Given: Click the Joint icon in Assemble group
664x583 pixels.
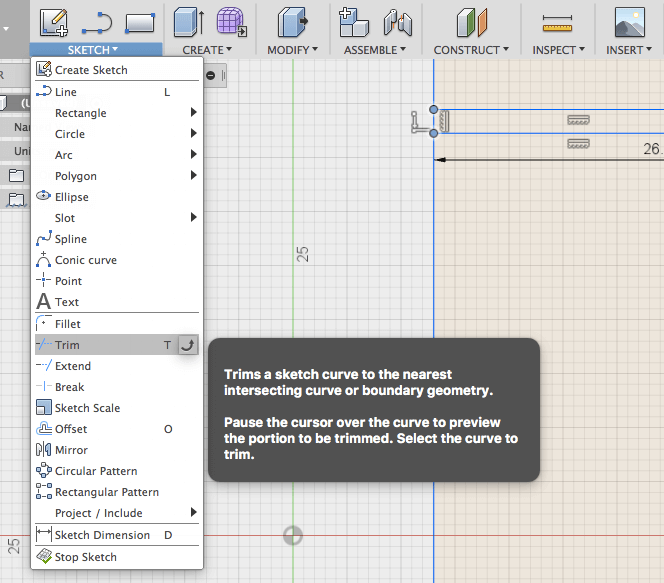Looking at the screenshot, I should (398, 21).
